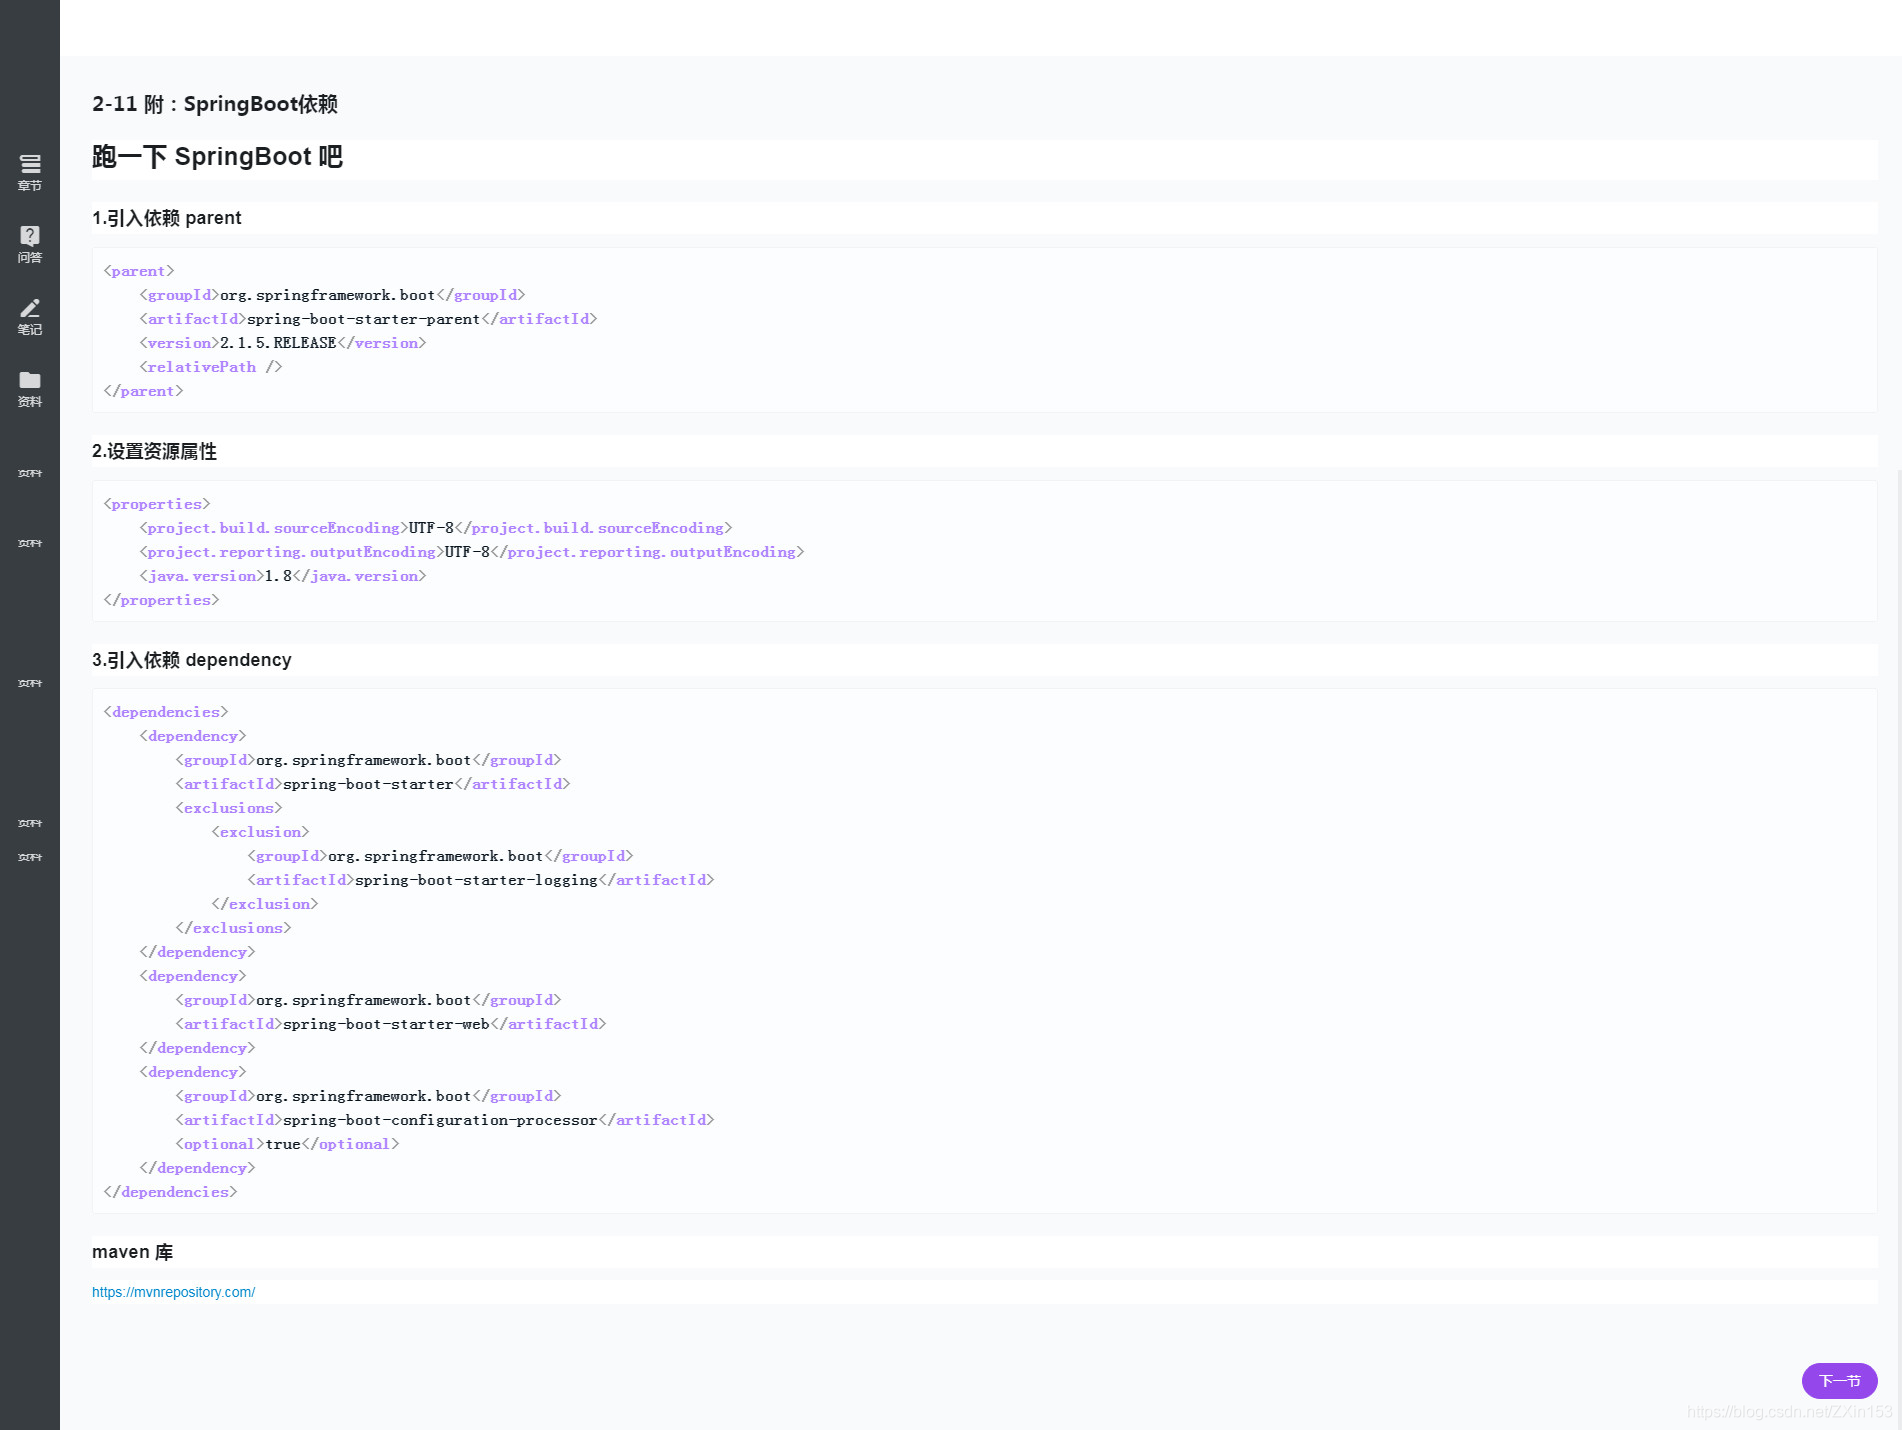Click the opening '<properties>' tag
The image size is (1902, 1430).
[157, 504]
